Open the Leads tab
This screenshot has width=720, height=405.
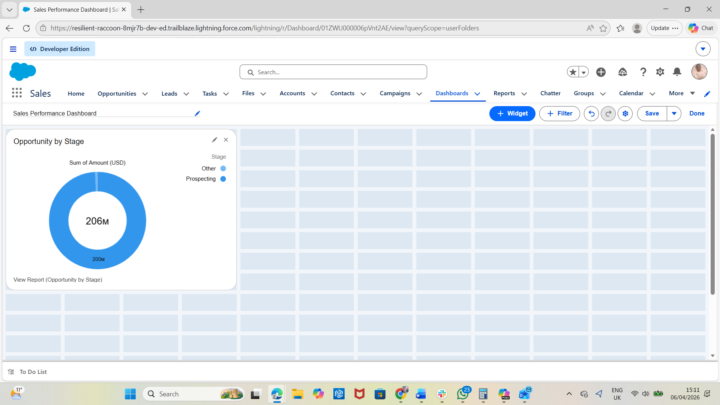(169, 93)
